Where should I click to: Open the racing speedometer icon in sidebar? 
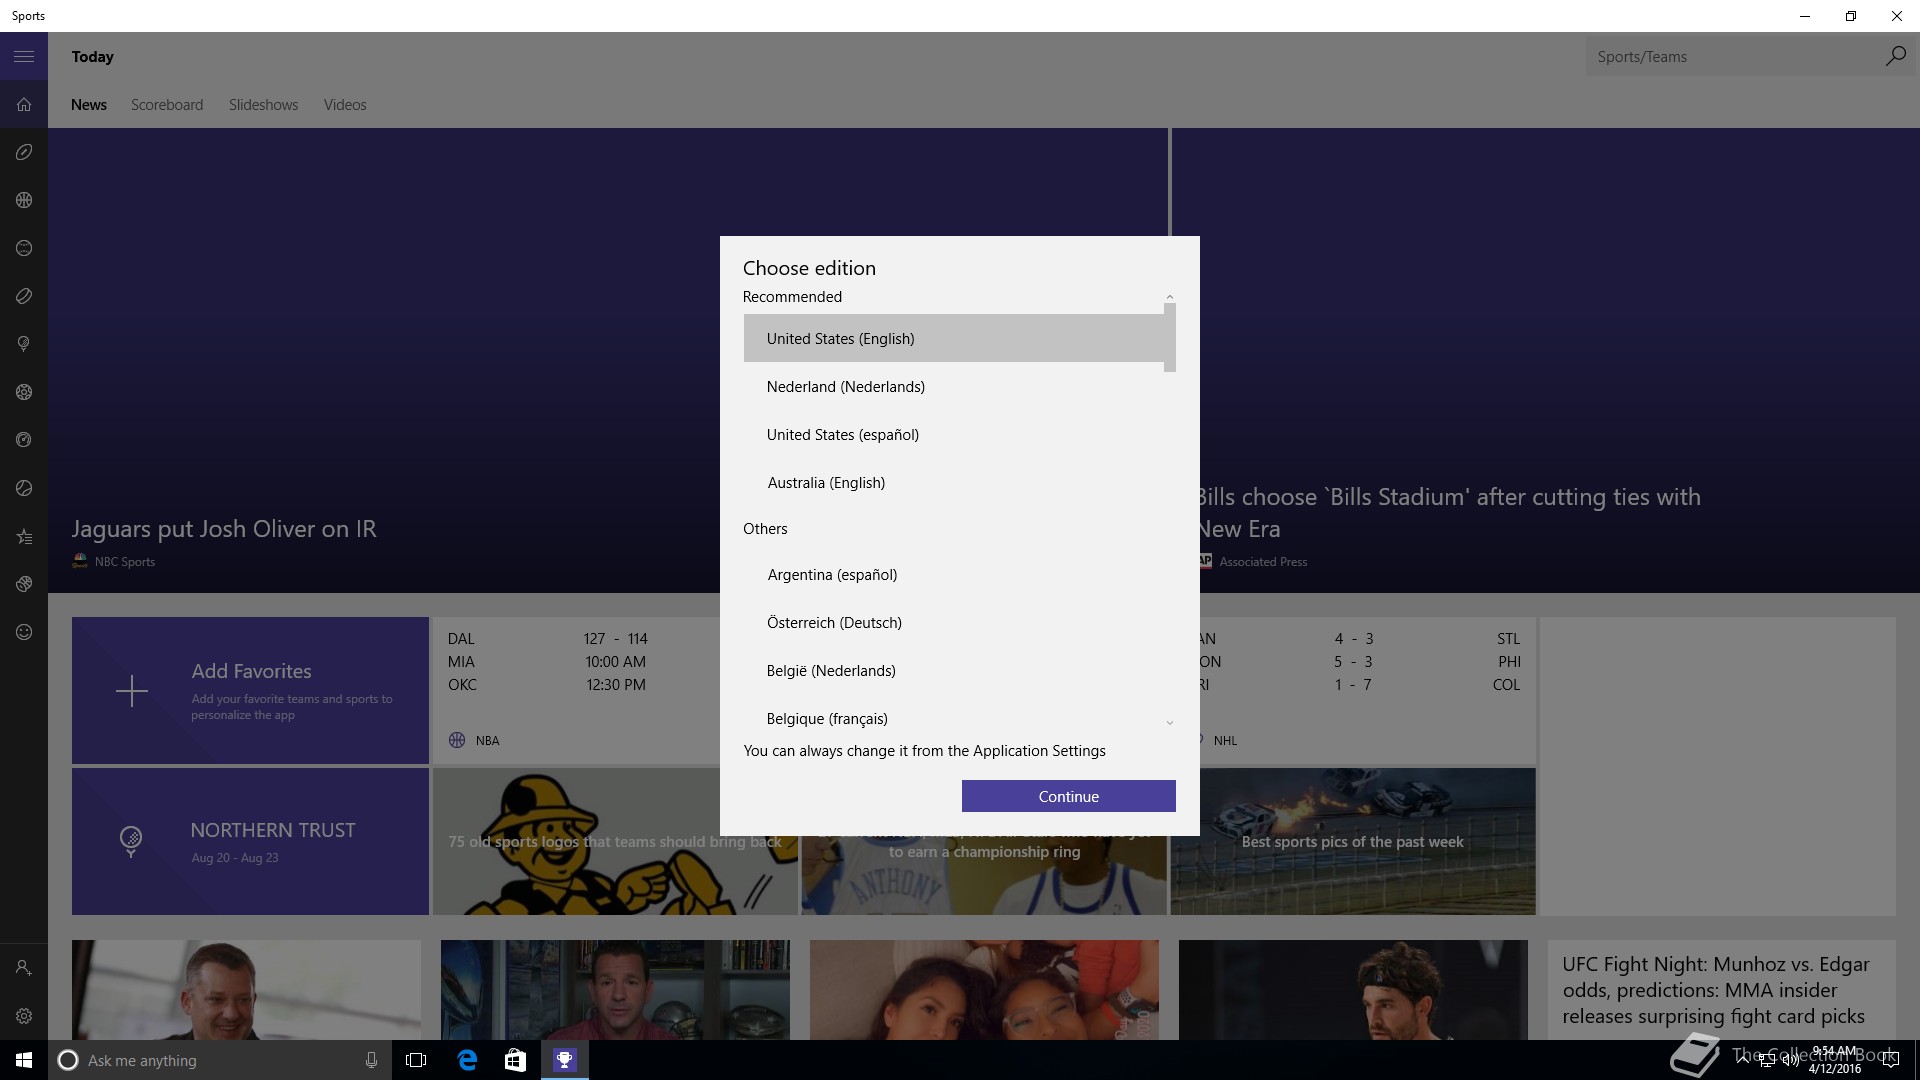click(24, 440)
